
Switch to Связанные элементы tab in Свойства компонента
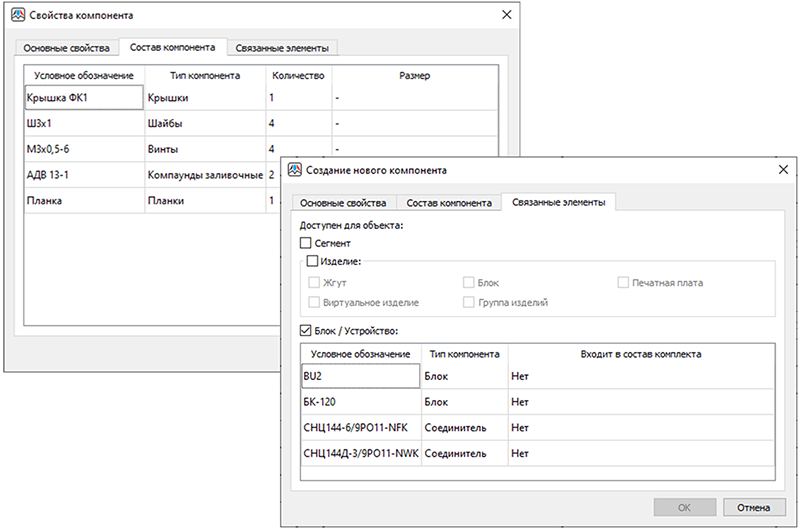[x=281, y=48]
